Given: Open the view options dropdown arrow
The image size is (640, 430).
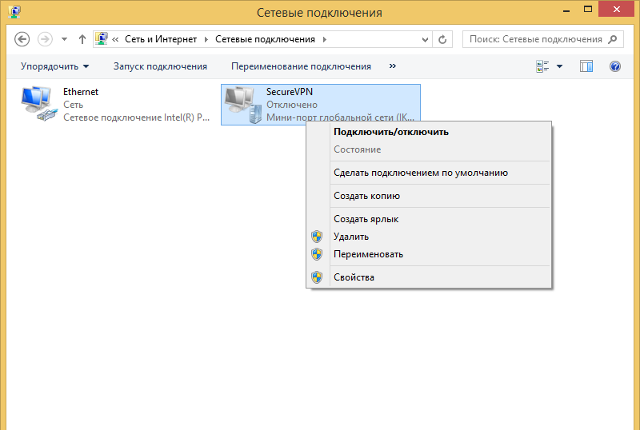Looking at the screenshot, I should [x=559, y=67].
